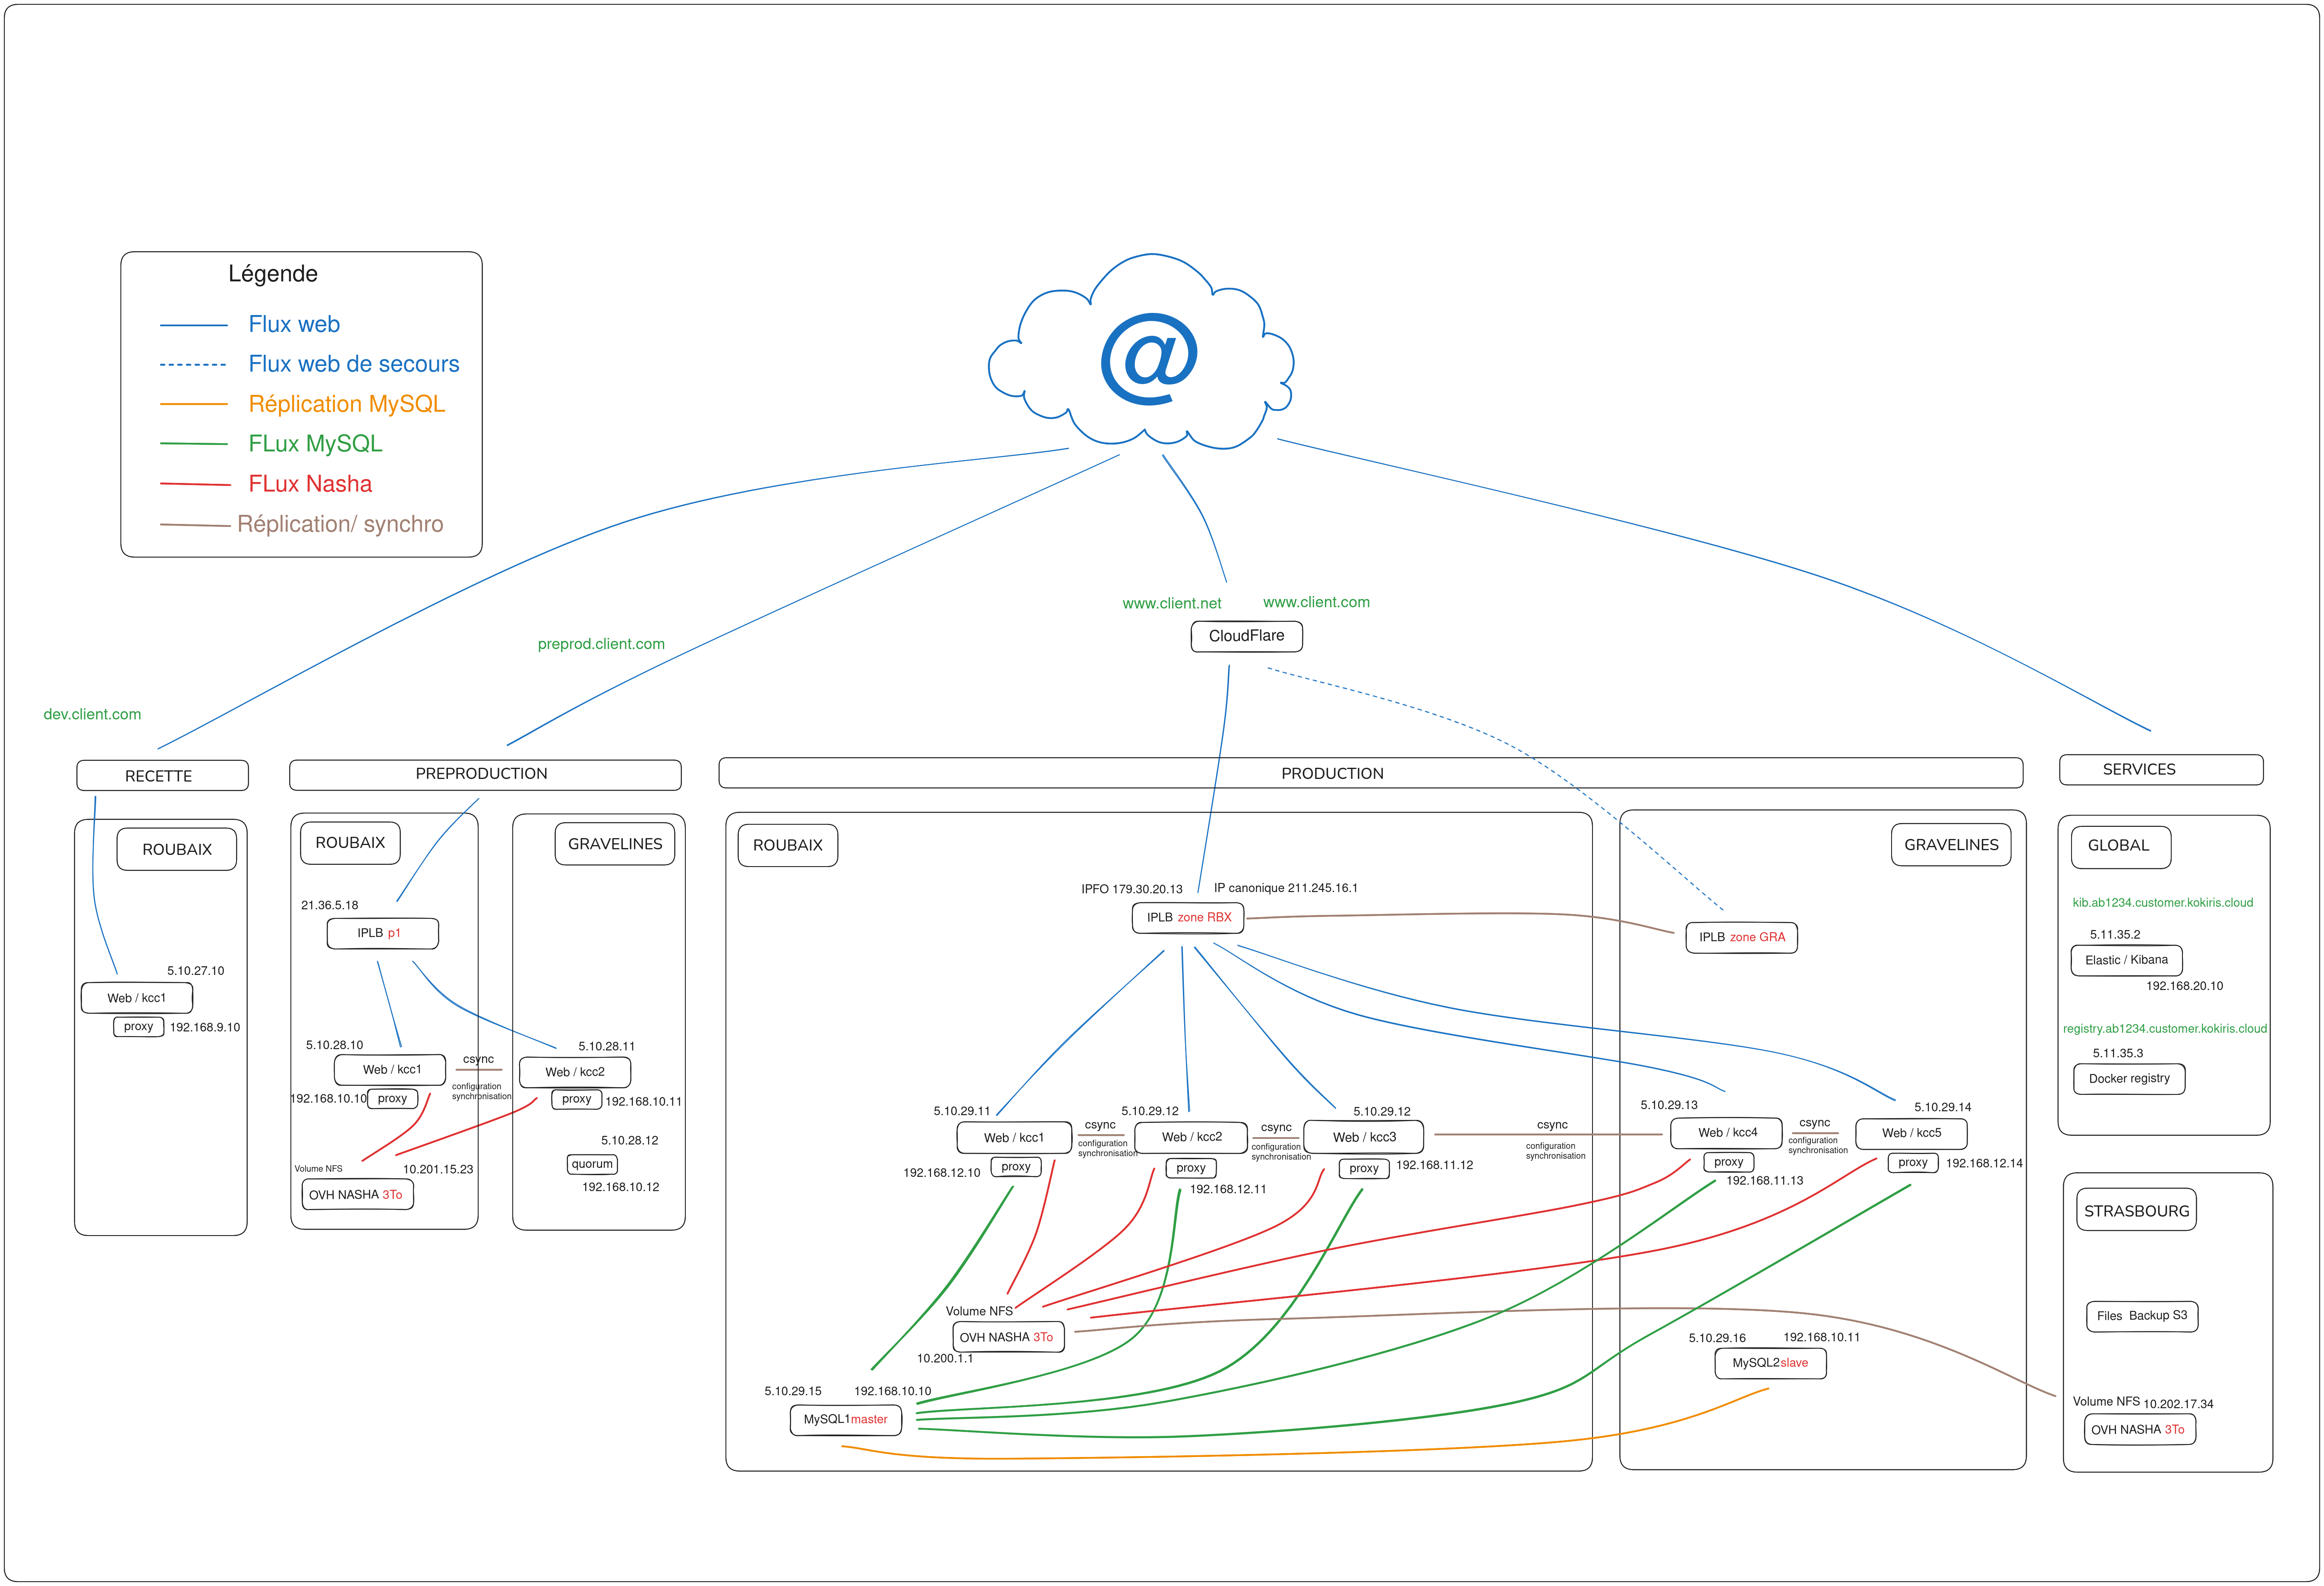Click the dev.client.com link label

click(92, 714)
